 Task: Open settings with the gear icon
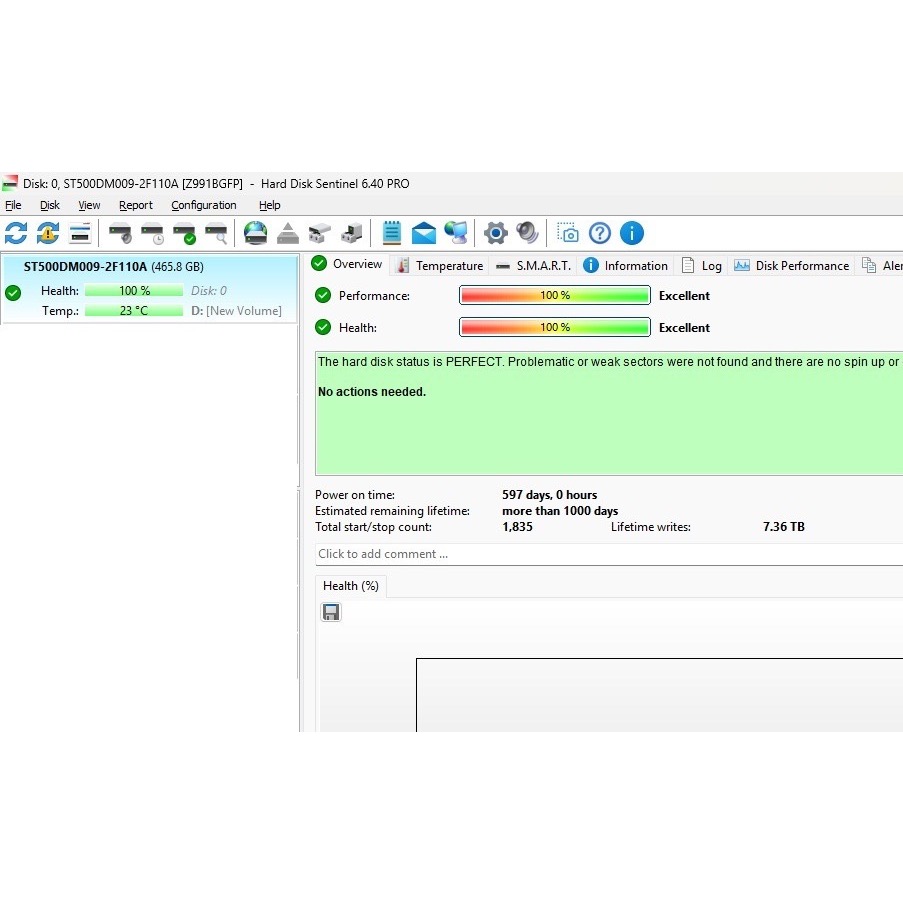[x=496, y=233]
